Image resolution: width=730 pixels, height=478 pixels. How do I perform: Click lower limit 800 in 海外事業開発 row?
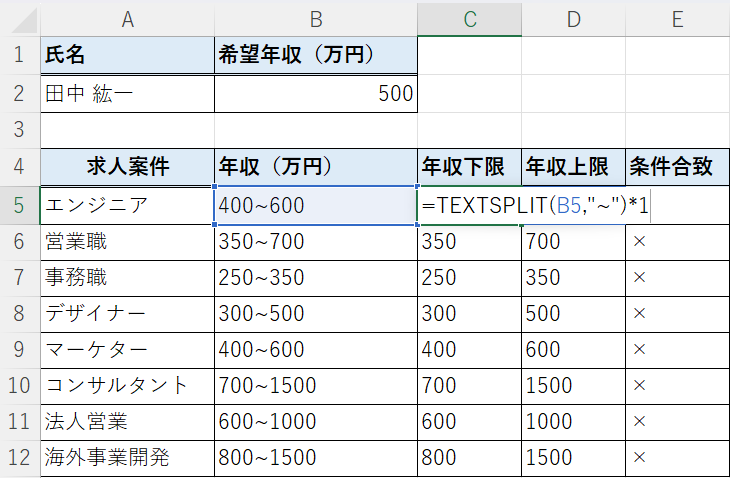coord(470,458)
